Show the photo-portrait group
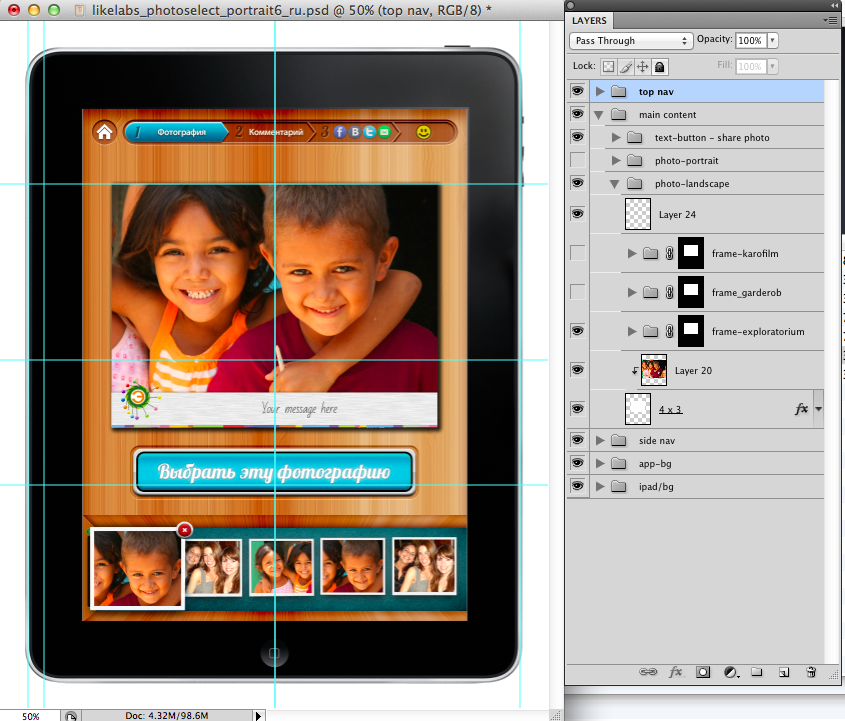 pos(577,160)
